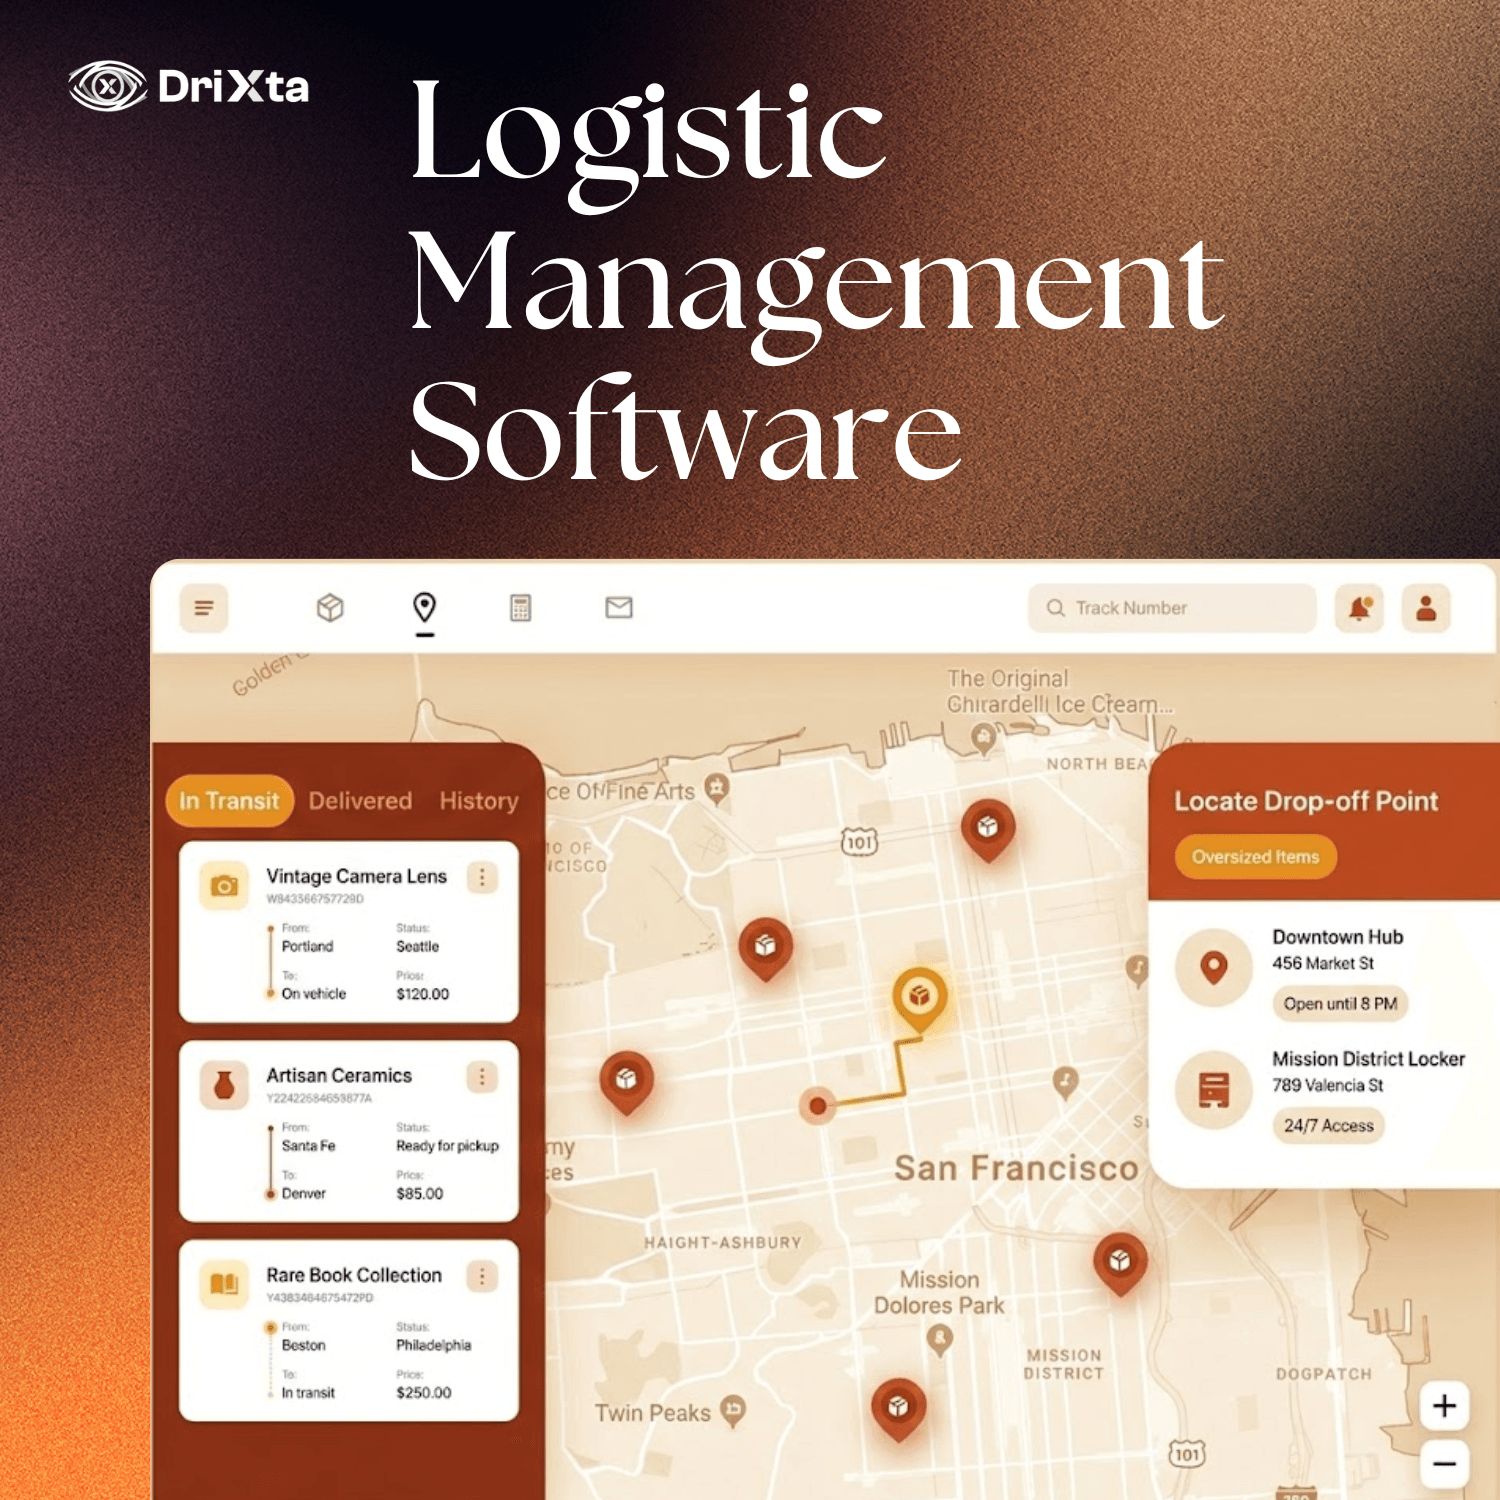Click the route origin dot on the map

818,1105
